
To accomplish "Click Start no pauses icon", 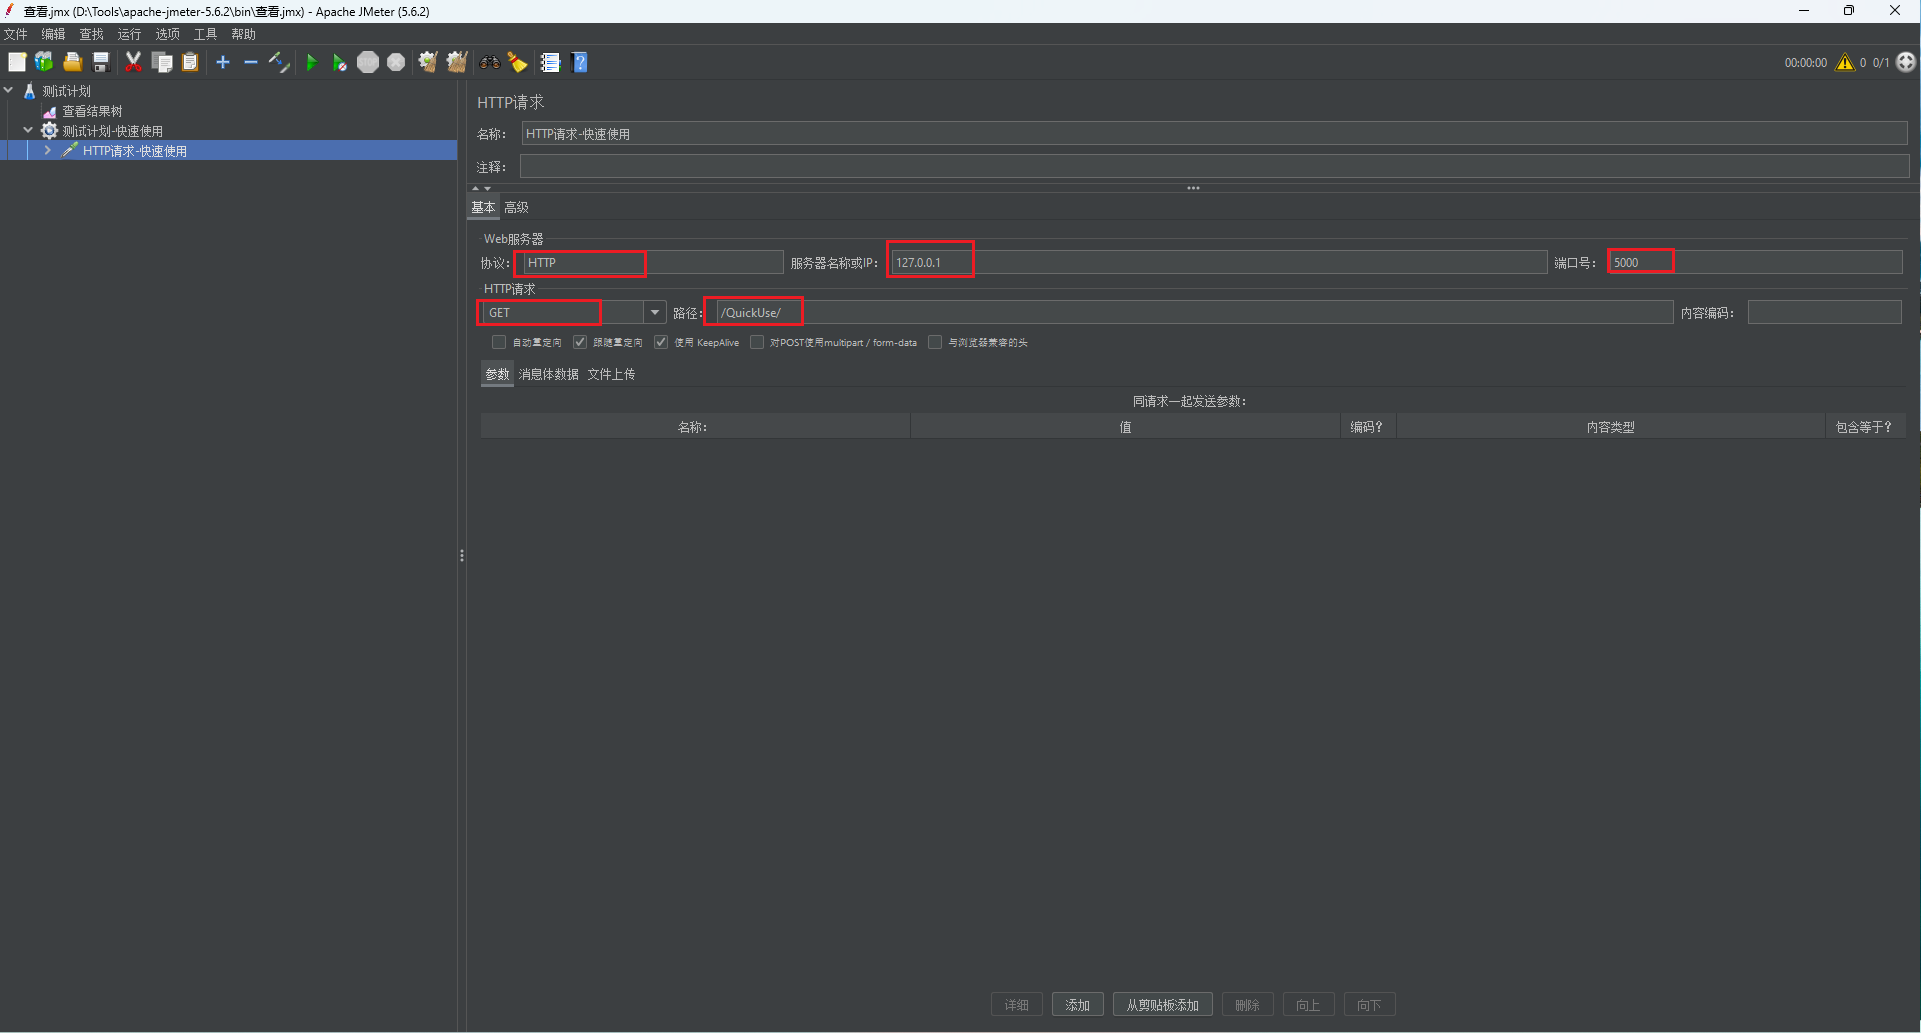I will point(339,62).
